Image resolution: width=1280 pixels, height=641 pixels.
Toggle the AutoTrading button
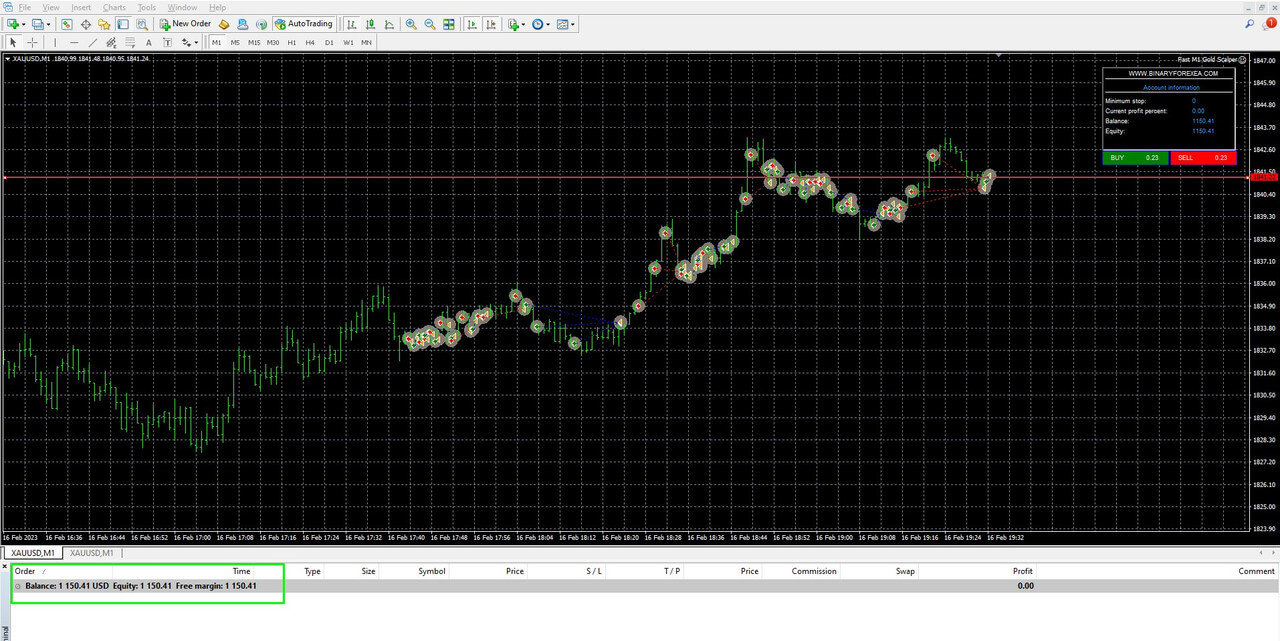pyautogui.click(x=303, y=24)
